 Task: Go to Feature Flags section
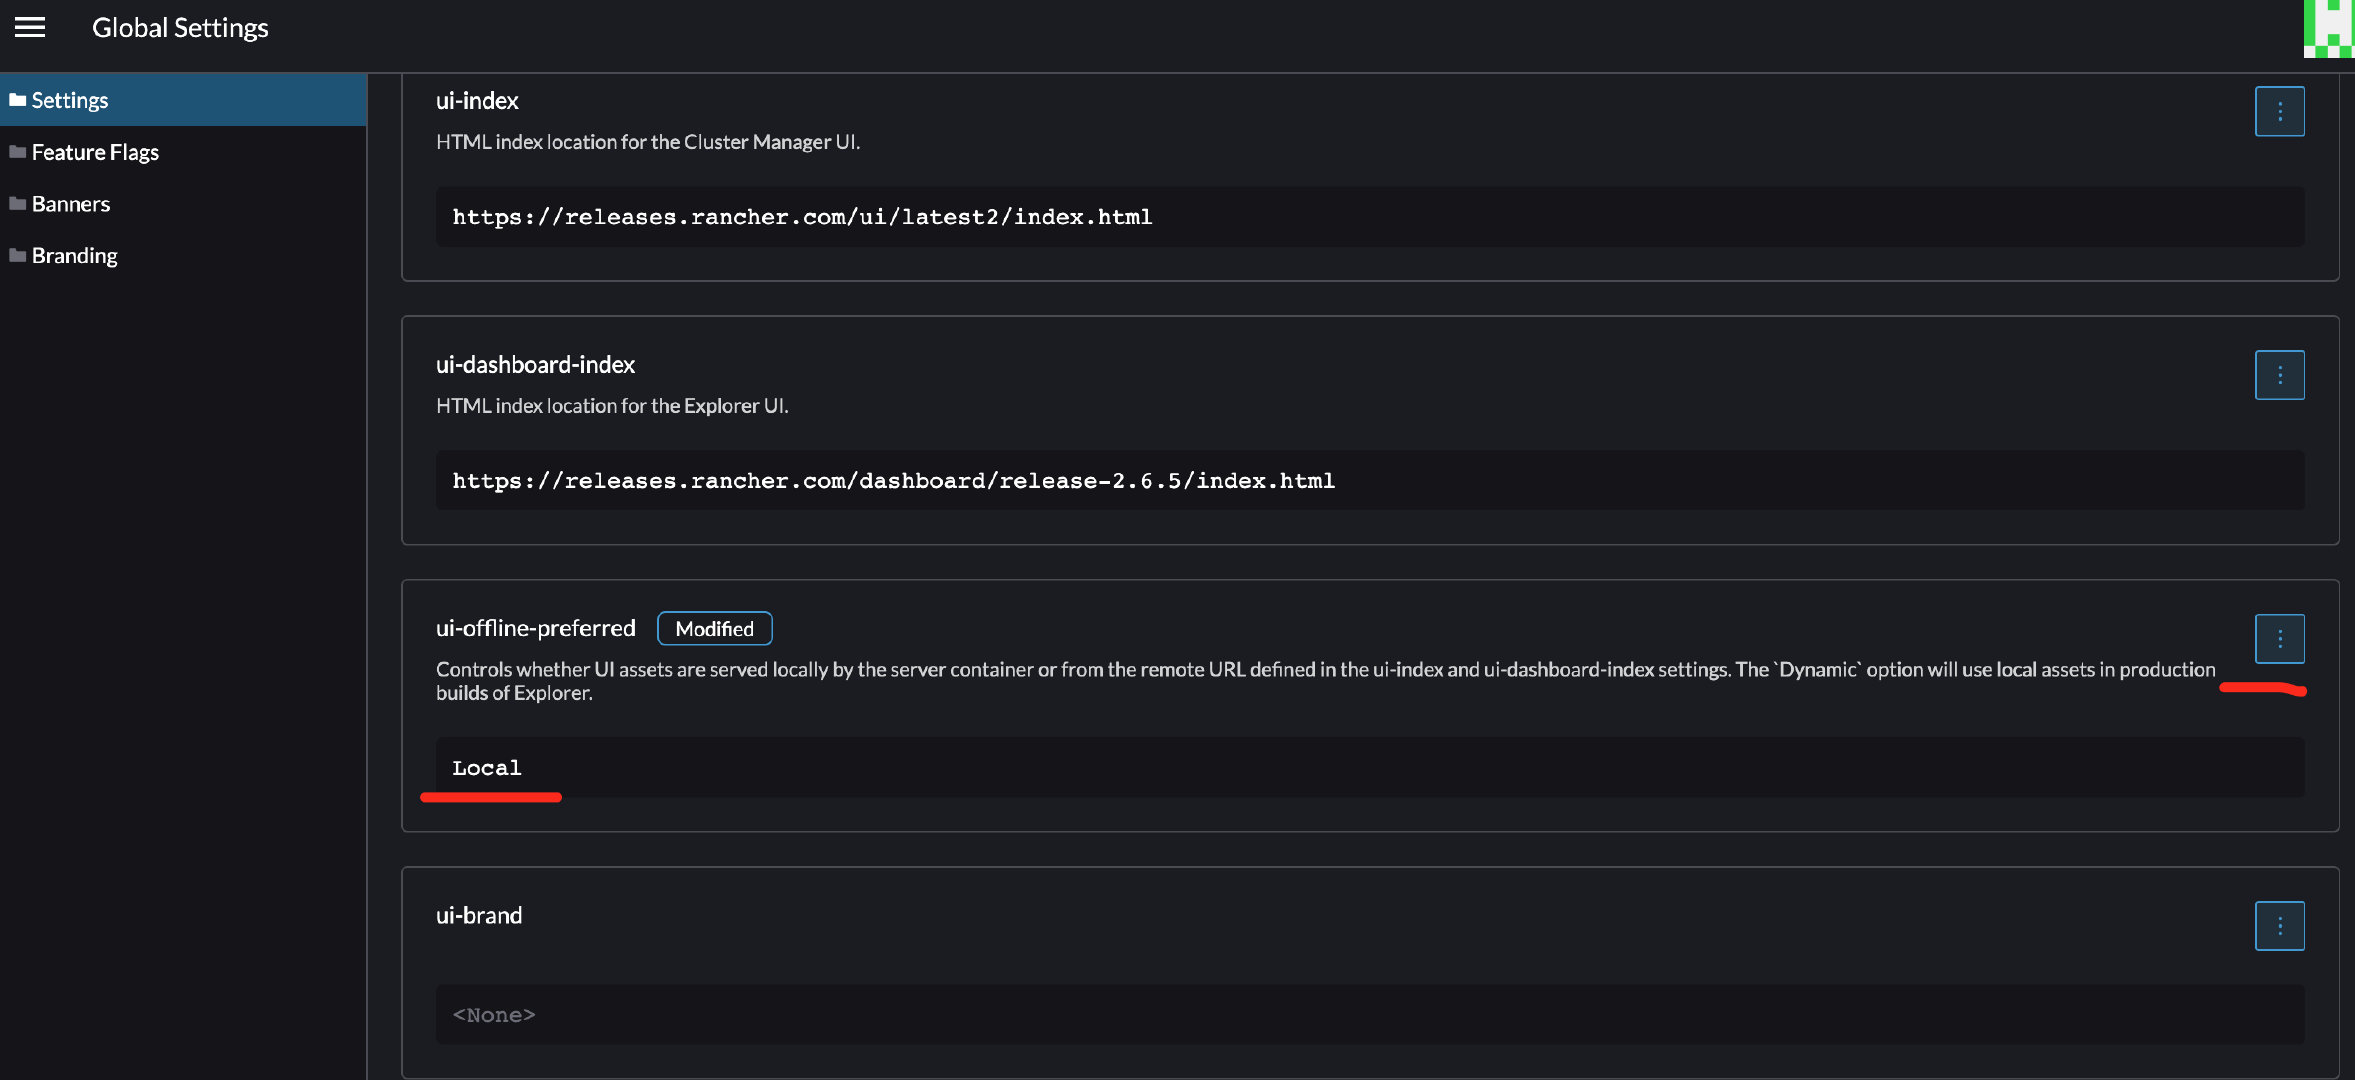tap(95, 152)
